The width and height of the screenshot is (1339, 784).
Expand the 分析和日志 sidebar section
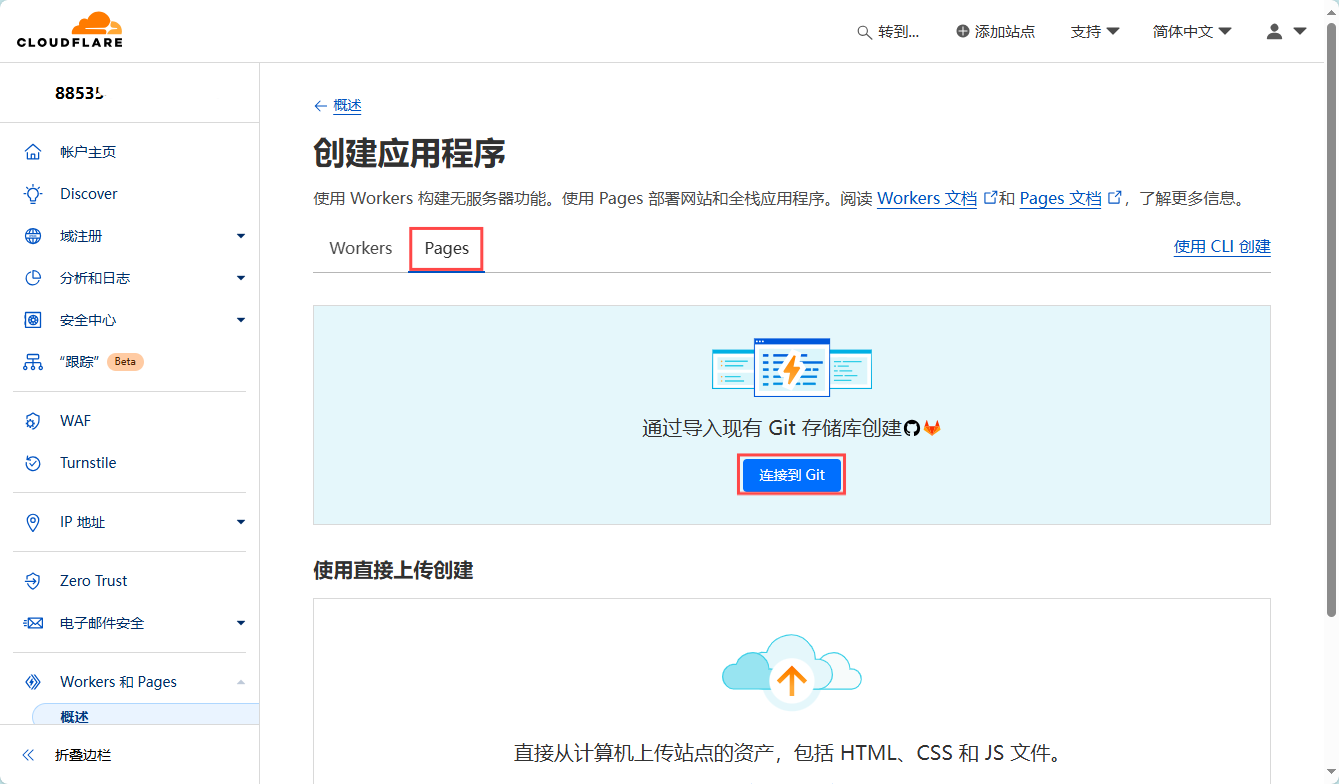[240, 278]
